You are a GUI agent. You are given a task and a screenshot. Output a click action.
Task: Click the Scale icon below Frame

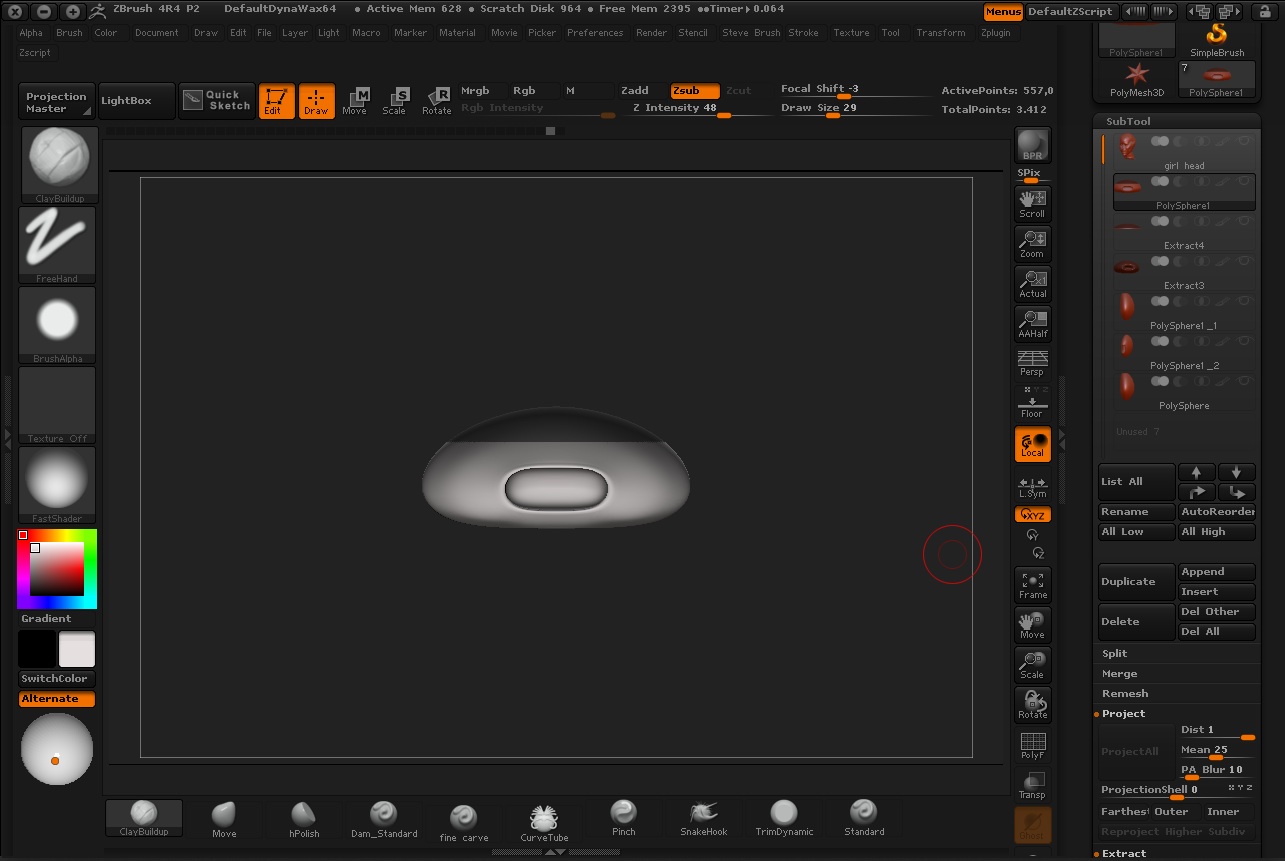[x=1032, y=665]
